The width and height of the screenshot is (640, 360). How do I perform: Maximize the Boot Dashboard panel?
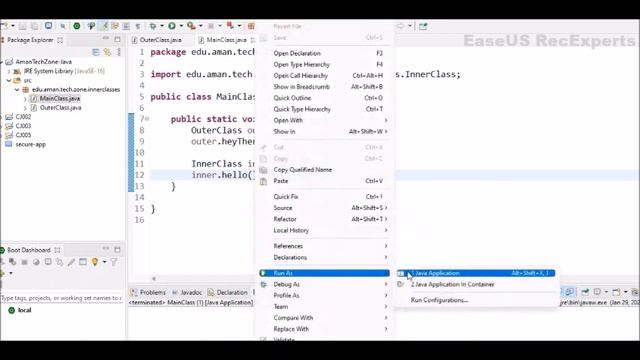coord(118,249)
